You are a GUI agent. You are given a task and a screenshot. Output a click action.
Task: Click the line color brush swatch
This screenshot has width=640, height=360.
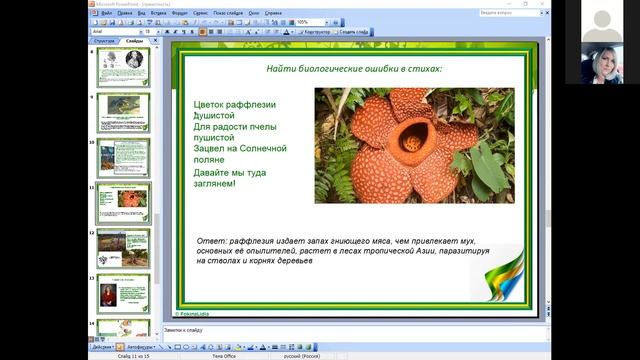(x=250, y=347)
